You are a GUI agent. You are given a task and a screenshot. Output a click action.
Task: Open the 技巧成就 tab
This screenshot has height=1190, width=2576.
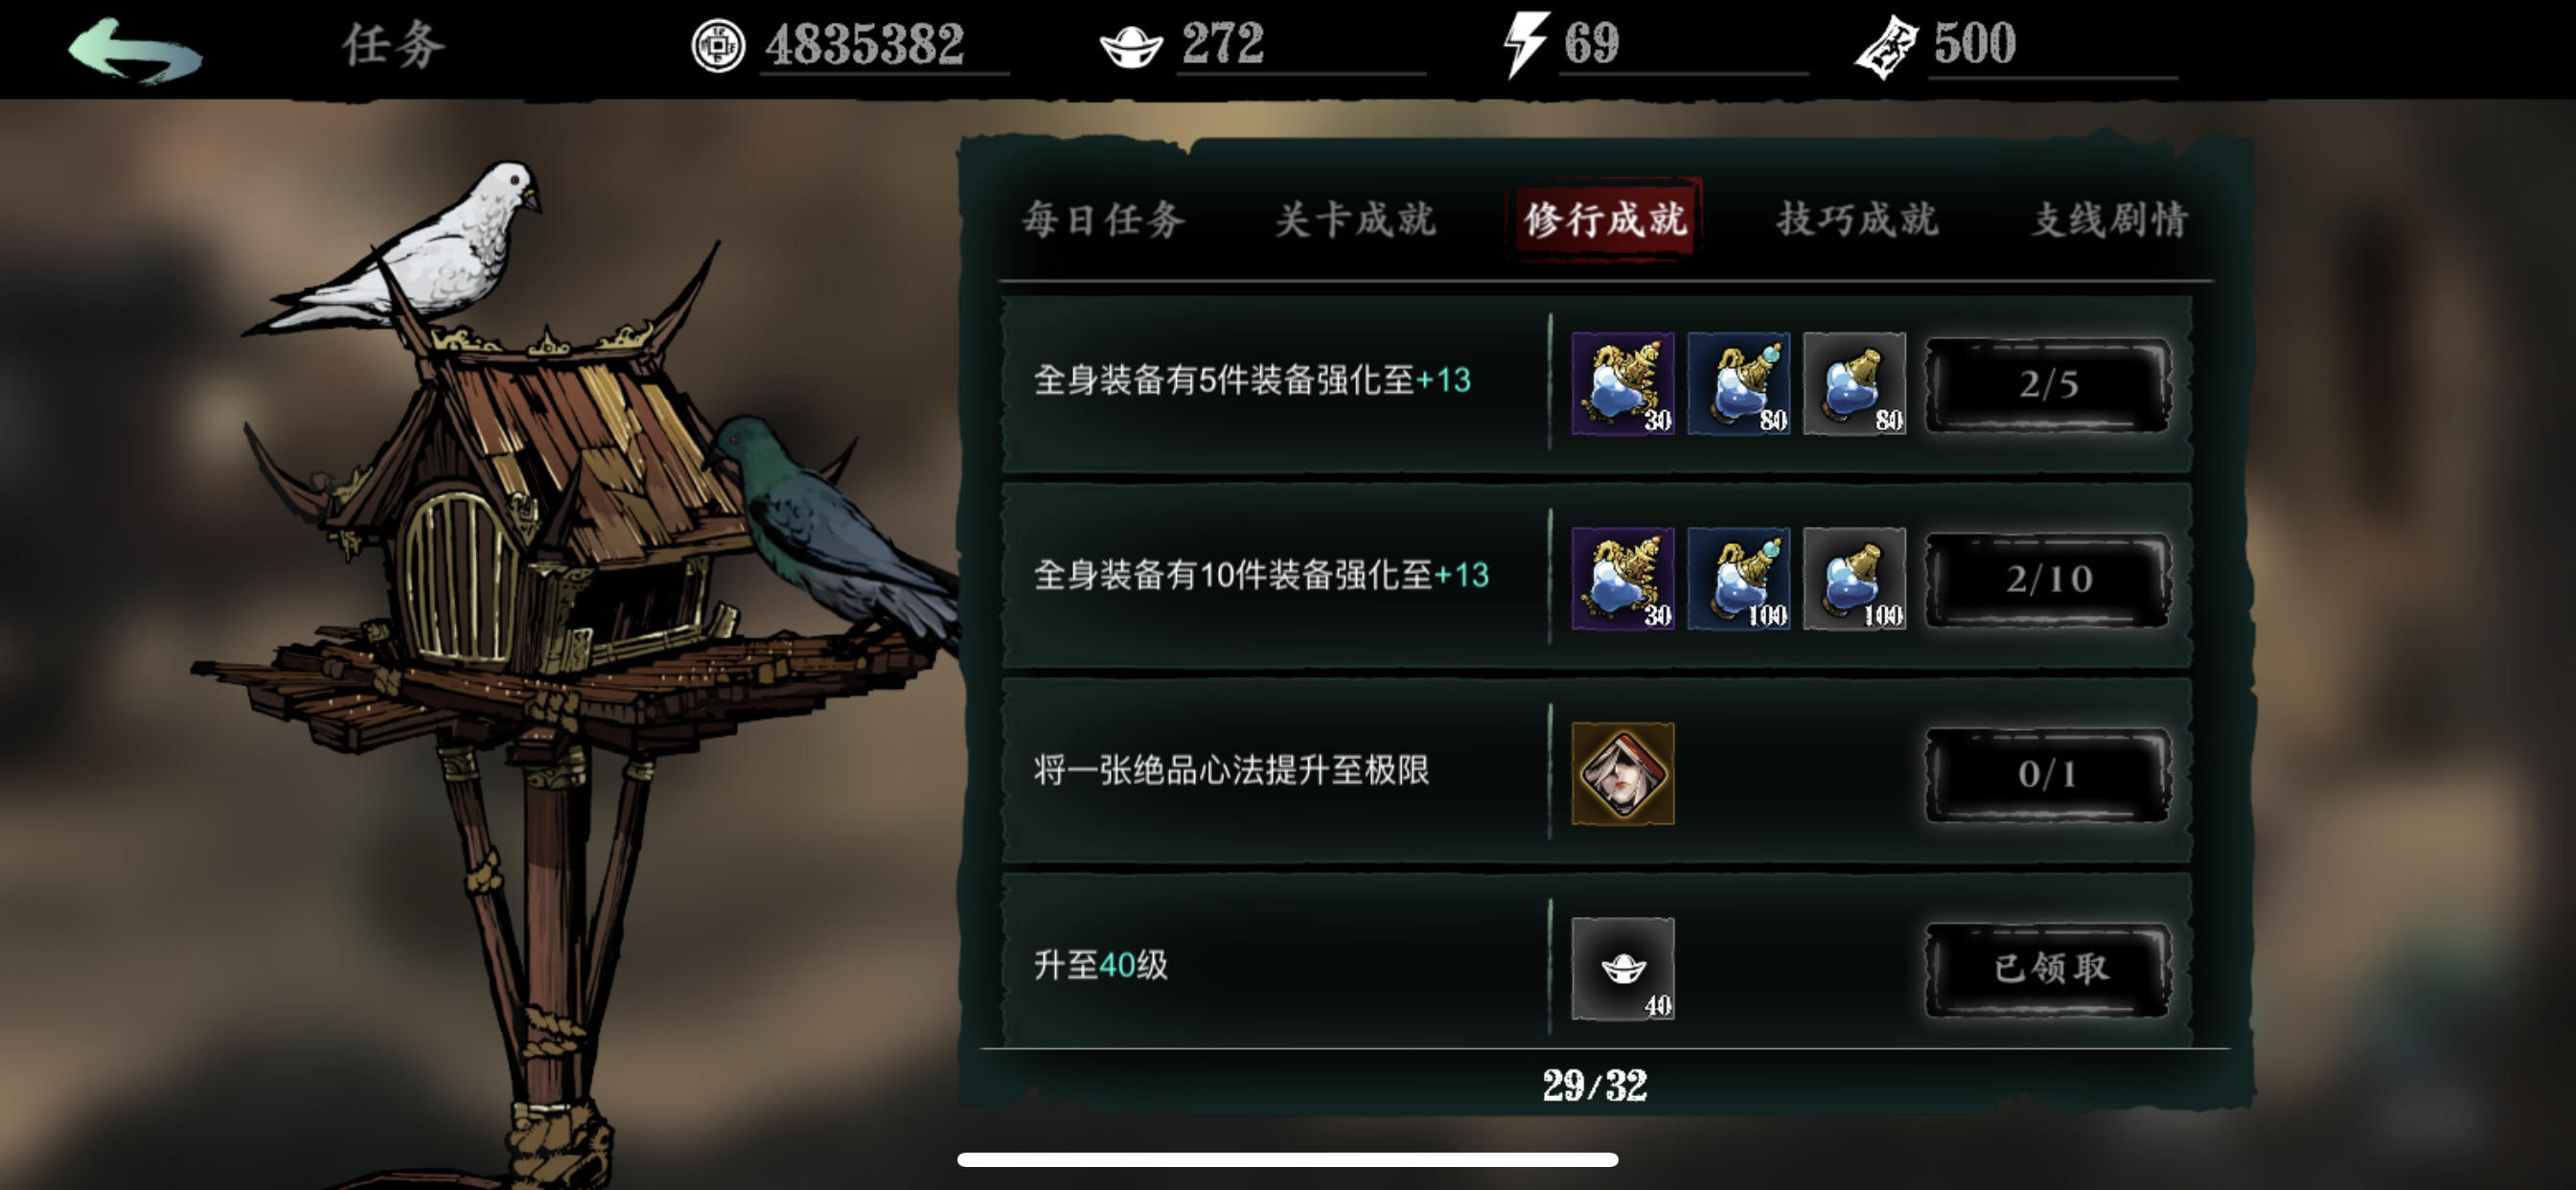[x=1858, y=219]
